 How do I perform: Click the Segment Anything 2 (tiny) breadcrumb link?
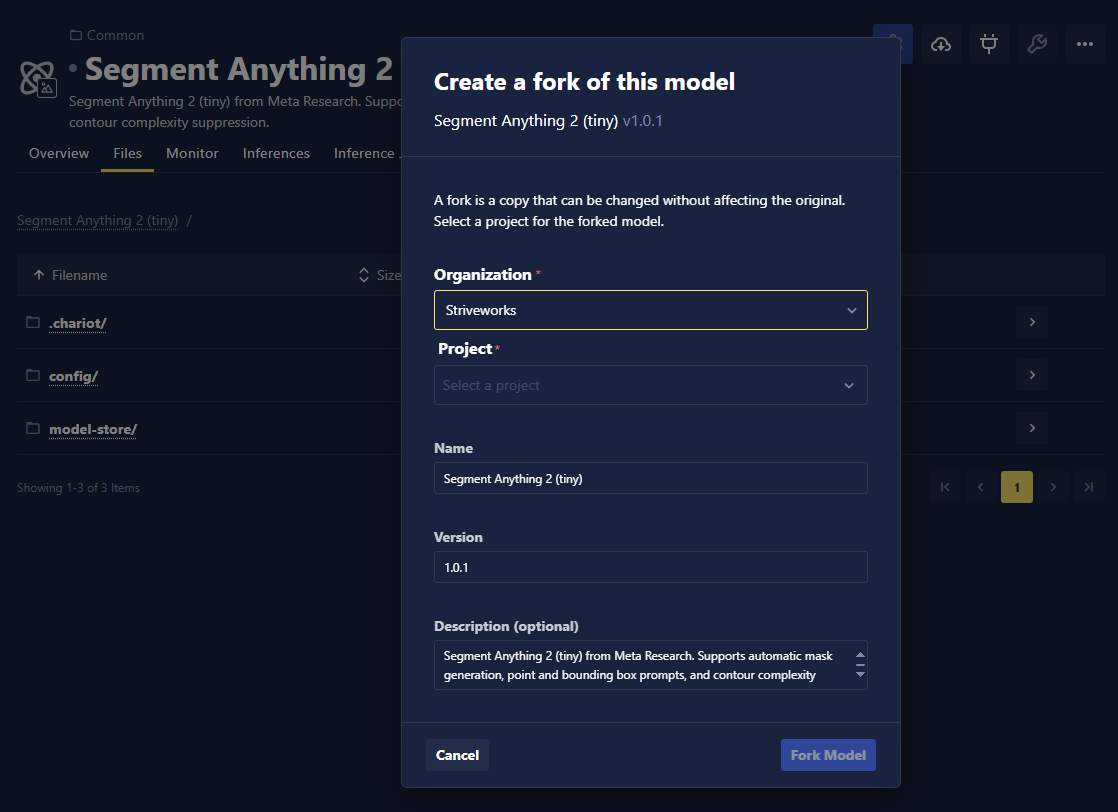coord(98,220)
